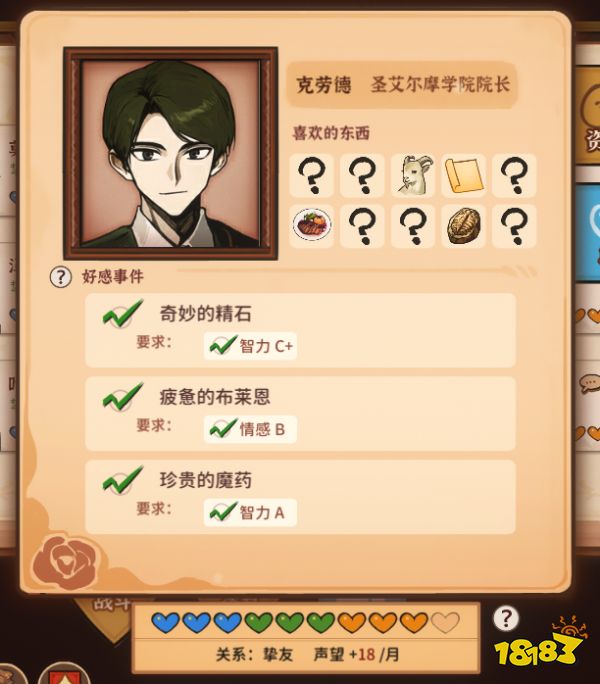Click Claude's character portrait
This screenshot has width=600, height=684.
coord(171,154)
